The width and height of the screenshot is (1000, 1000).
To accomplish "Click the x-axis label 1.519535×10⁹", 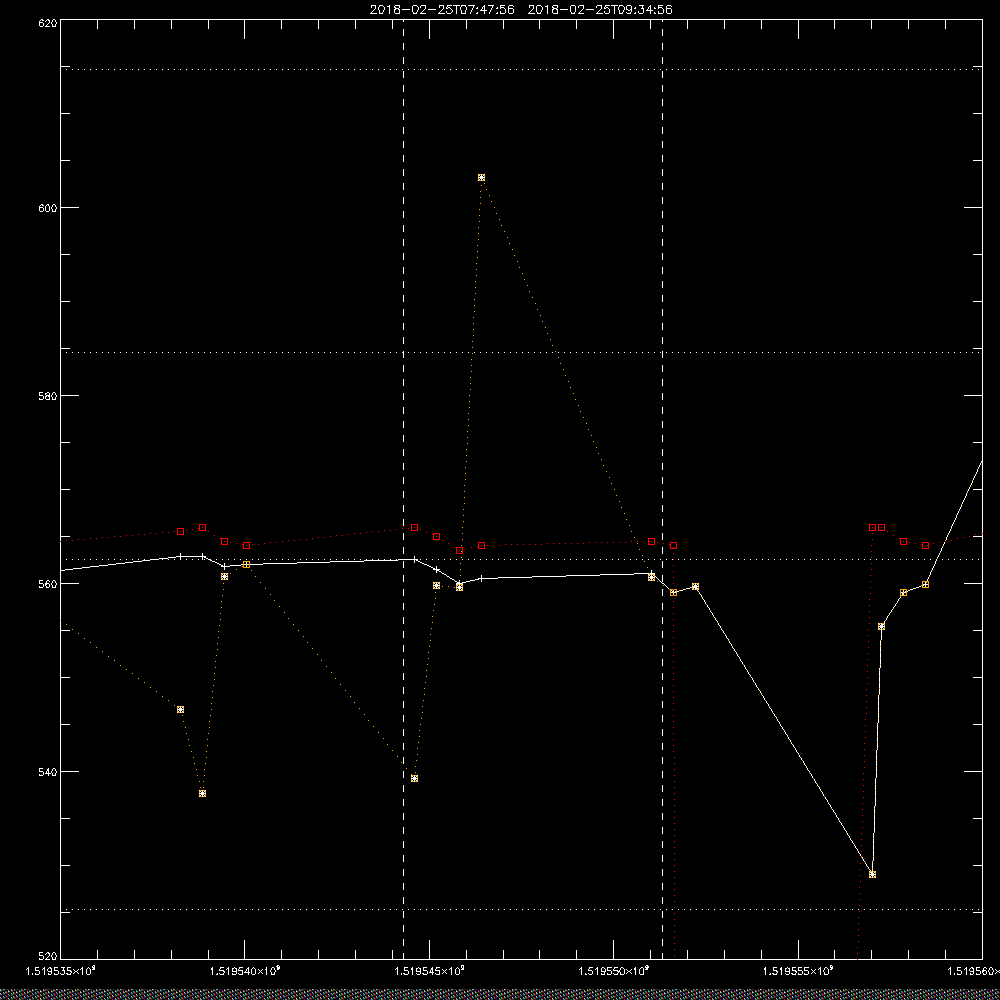I will [60, 971].
